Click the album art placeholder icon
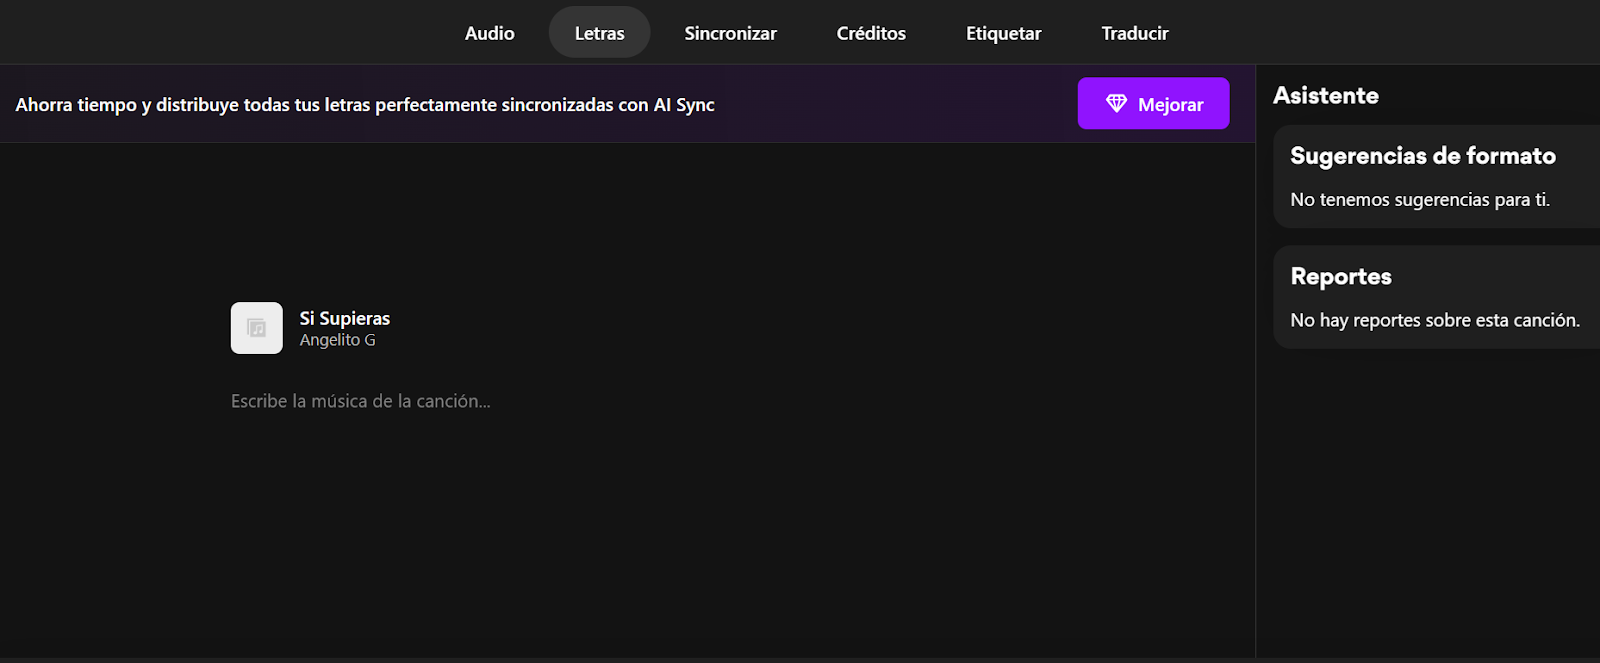The image size is (1600, 663). [x=257, y=328]
